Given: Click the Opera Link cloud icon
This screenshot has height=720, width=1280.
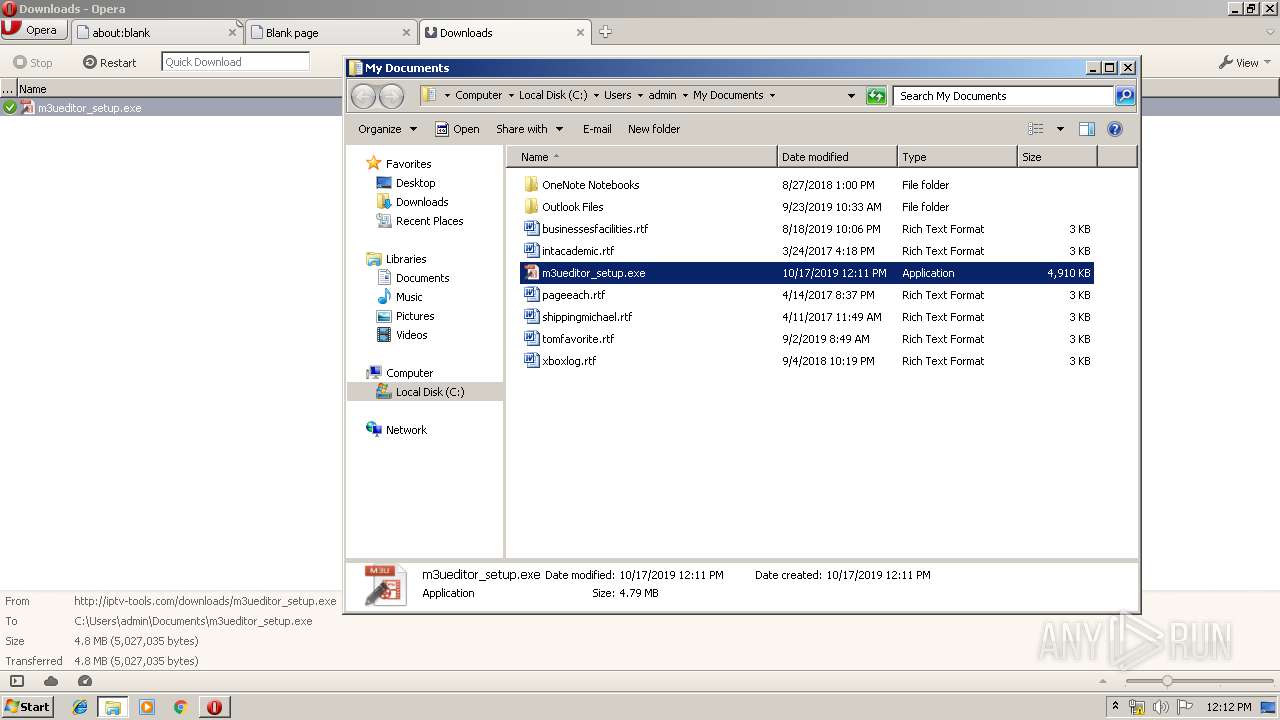Looking at the screenshot, I should pos(50,681).
